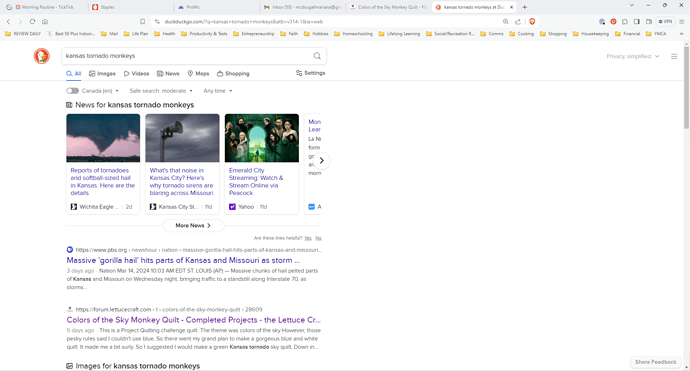Bookmark the page with the bookmark icon

click(x=143, y=22)
